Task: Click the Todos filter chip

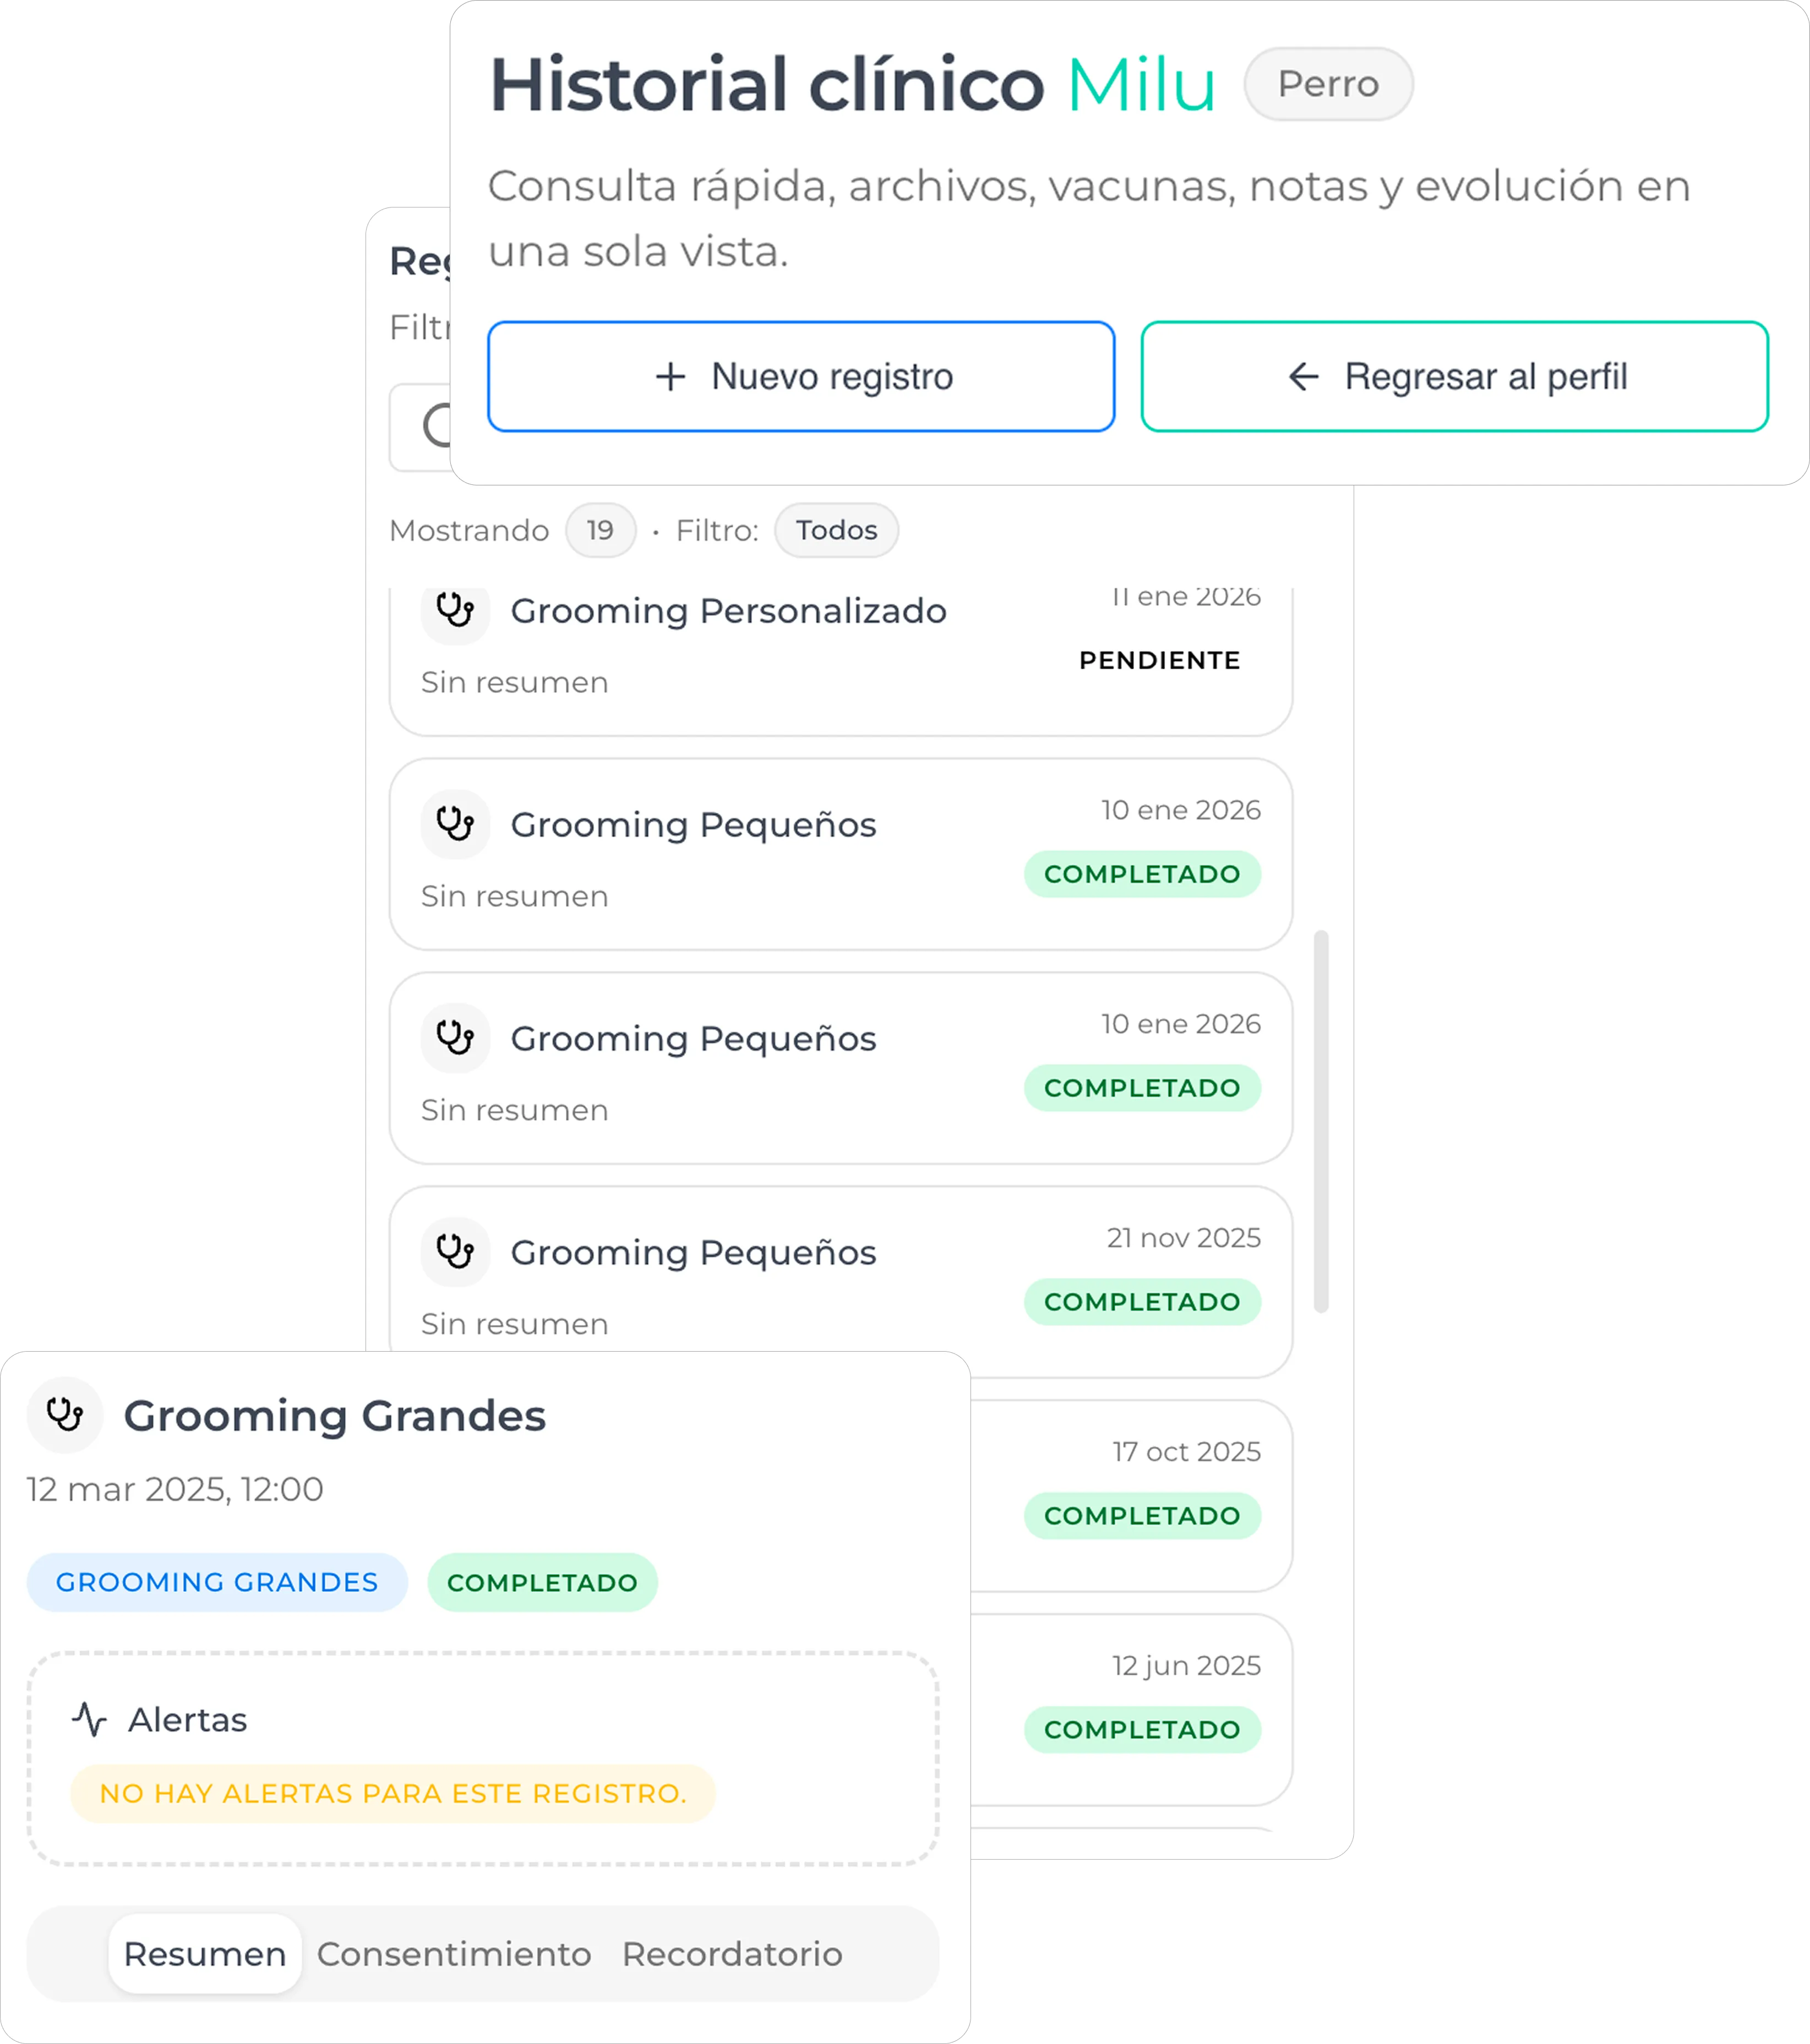Action: [x=836, y=530]
